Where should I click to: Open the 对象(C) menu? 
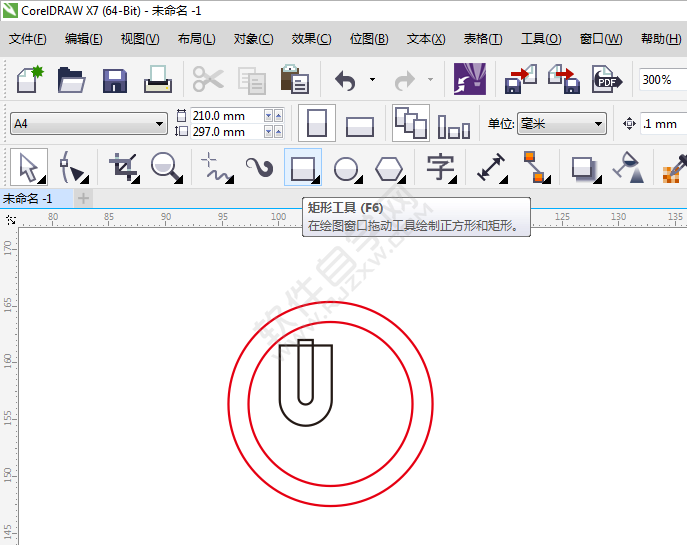click(x=253, y=39)
